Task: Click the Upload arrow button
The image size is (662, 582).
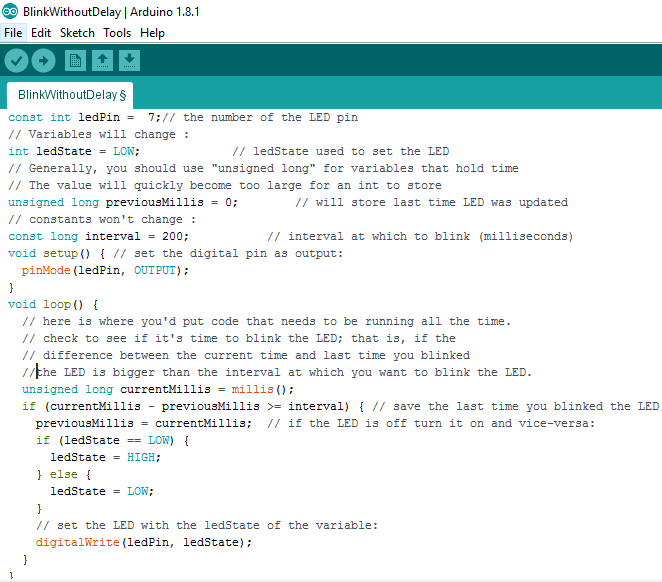Action: 43,61
